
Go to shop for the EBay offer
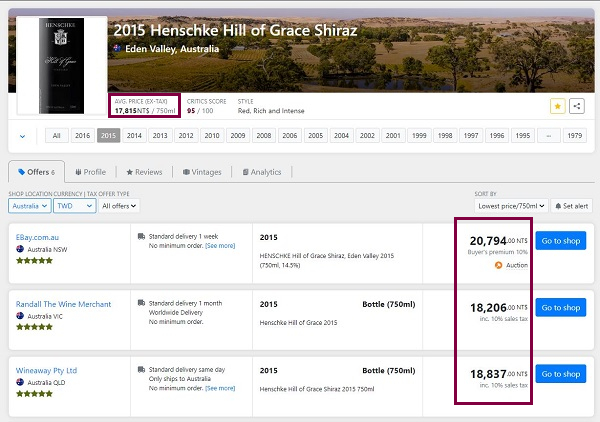click(x=561, y=241)
